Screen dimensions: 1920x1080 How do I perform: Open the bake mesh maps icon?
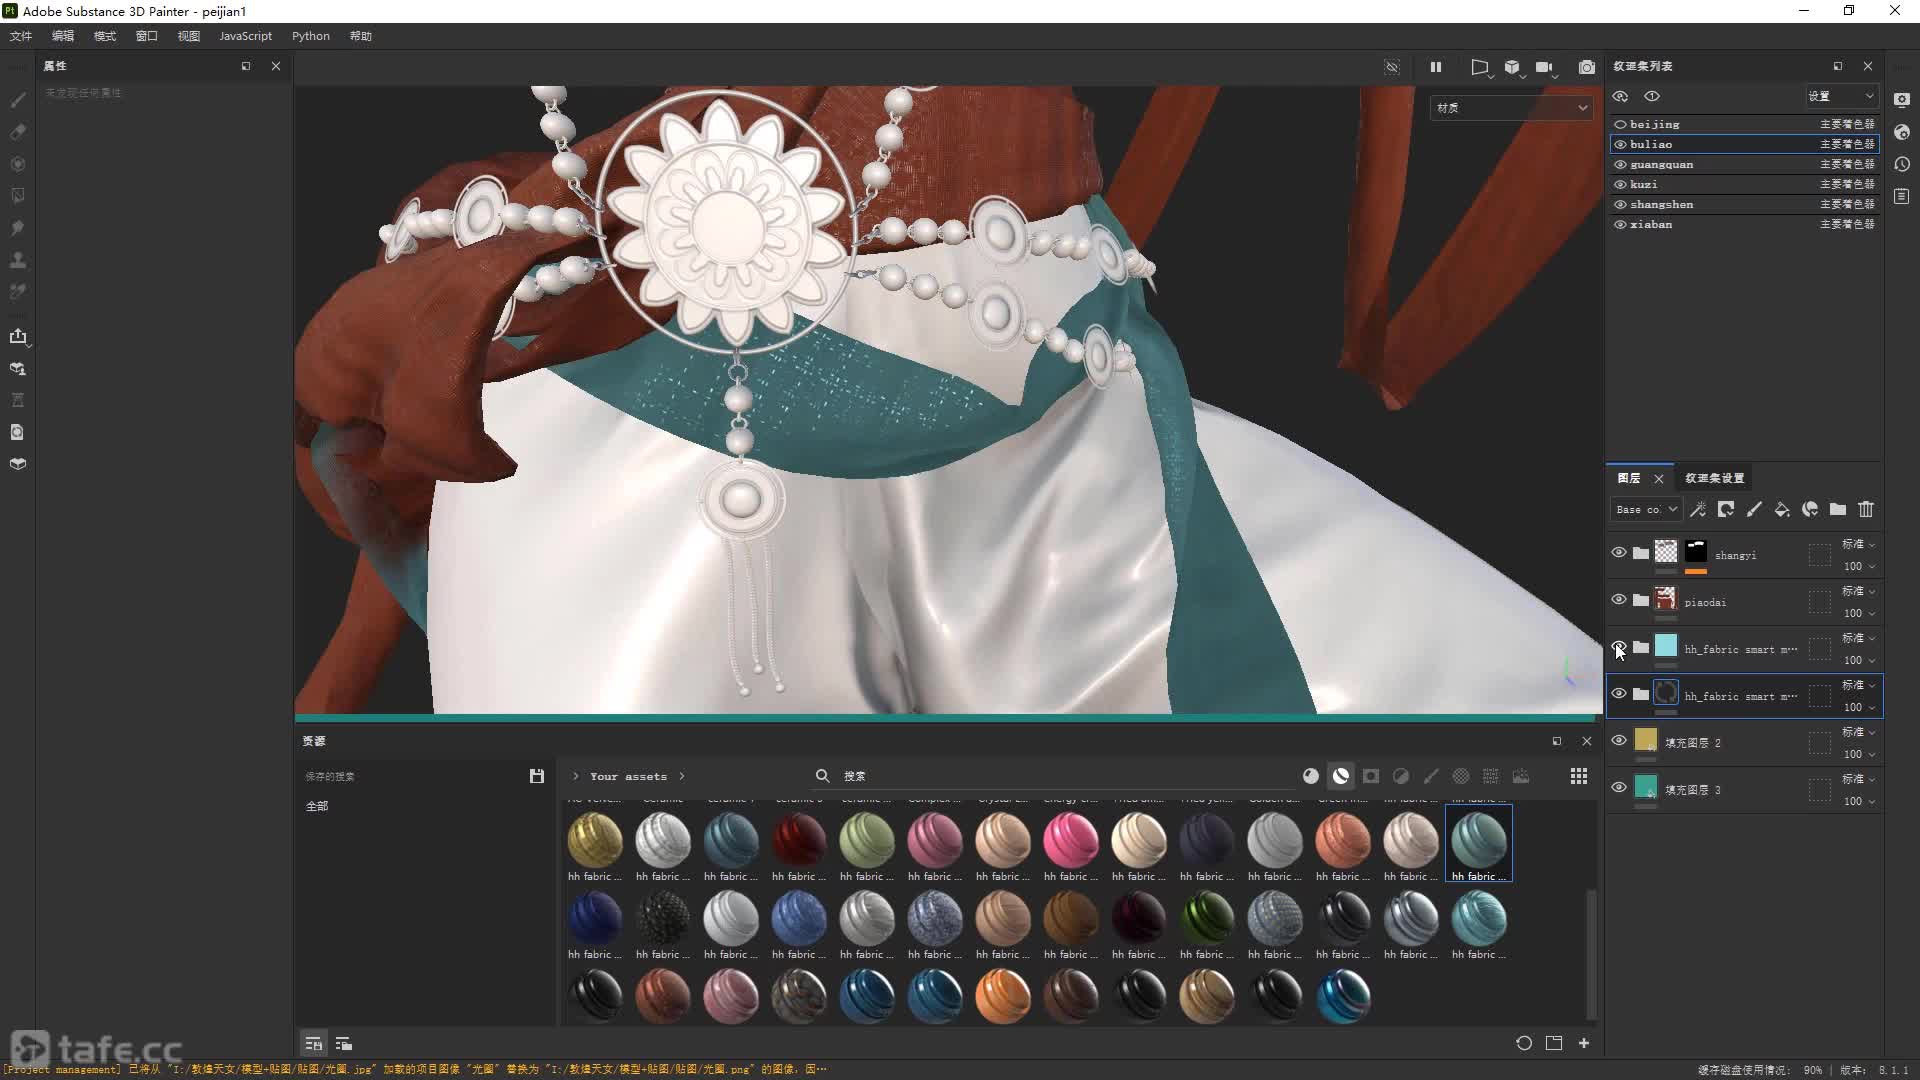18,369
